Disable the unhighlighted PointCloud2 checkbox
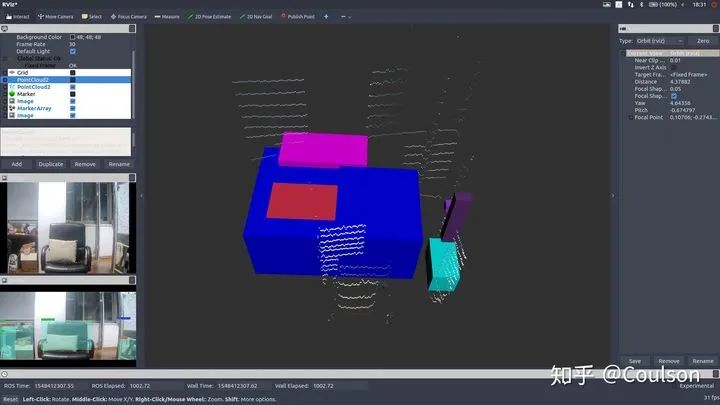The width and height of the screenshot is (720, 405). (x=73, y=87)
